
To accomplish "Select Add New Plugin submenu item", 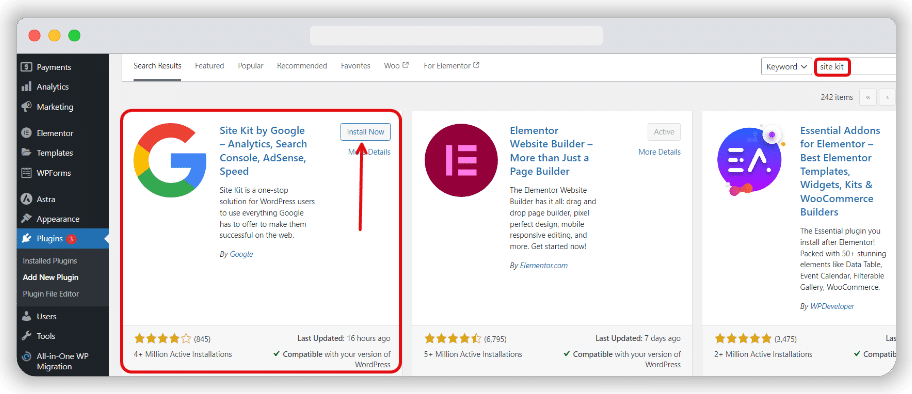I will tap(51, 278).
